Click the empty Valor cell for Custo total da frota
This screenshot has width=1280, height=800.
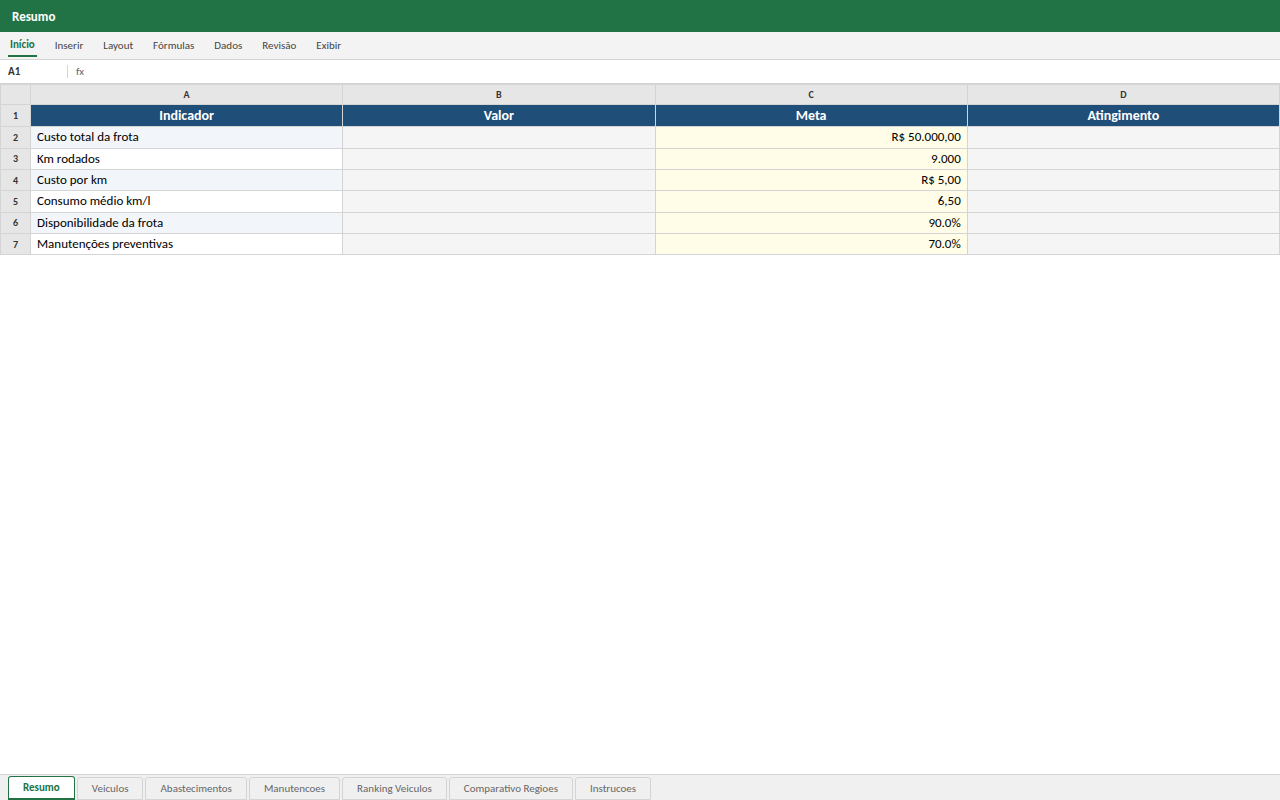pos(499,137)
